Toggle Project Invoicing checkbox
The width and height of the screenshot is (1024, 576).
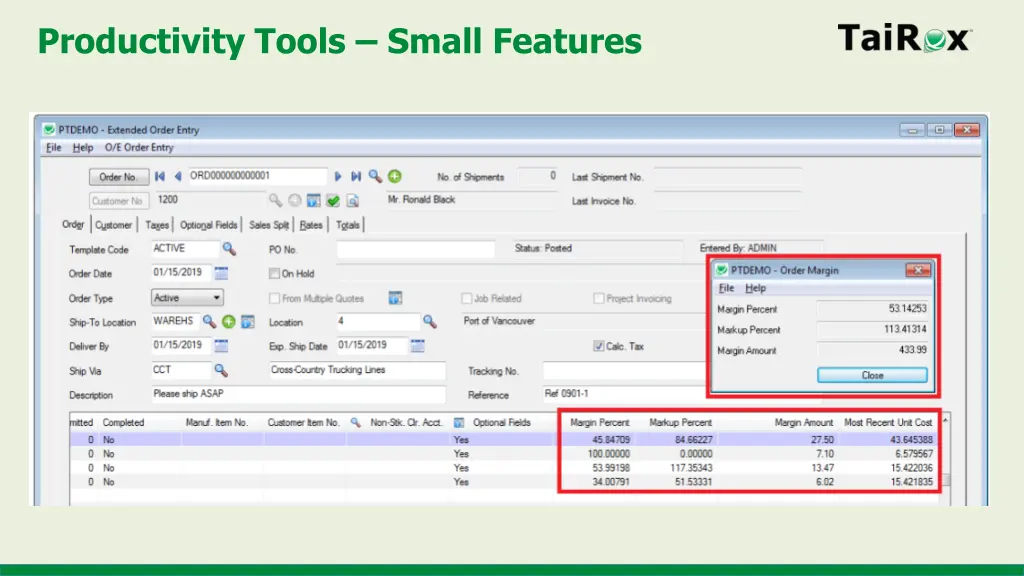(x=598, y=298)
